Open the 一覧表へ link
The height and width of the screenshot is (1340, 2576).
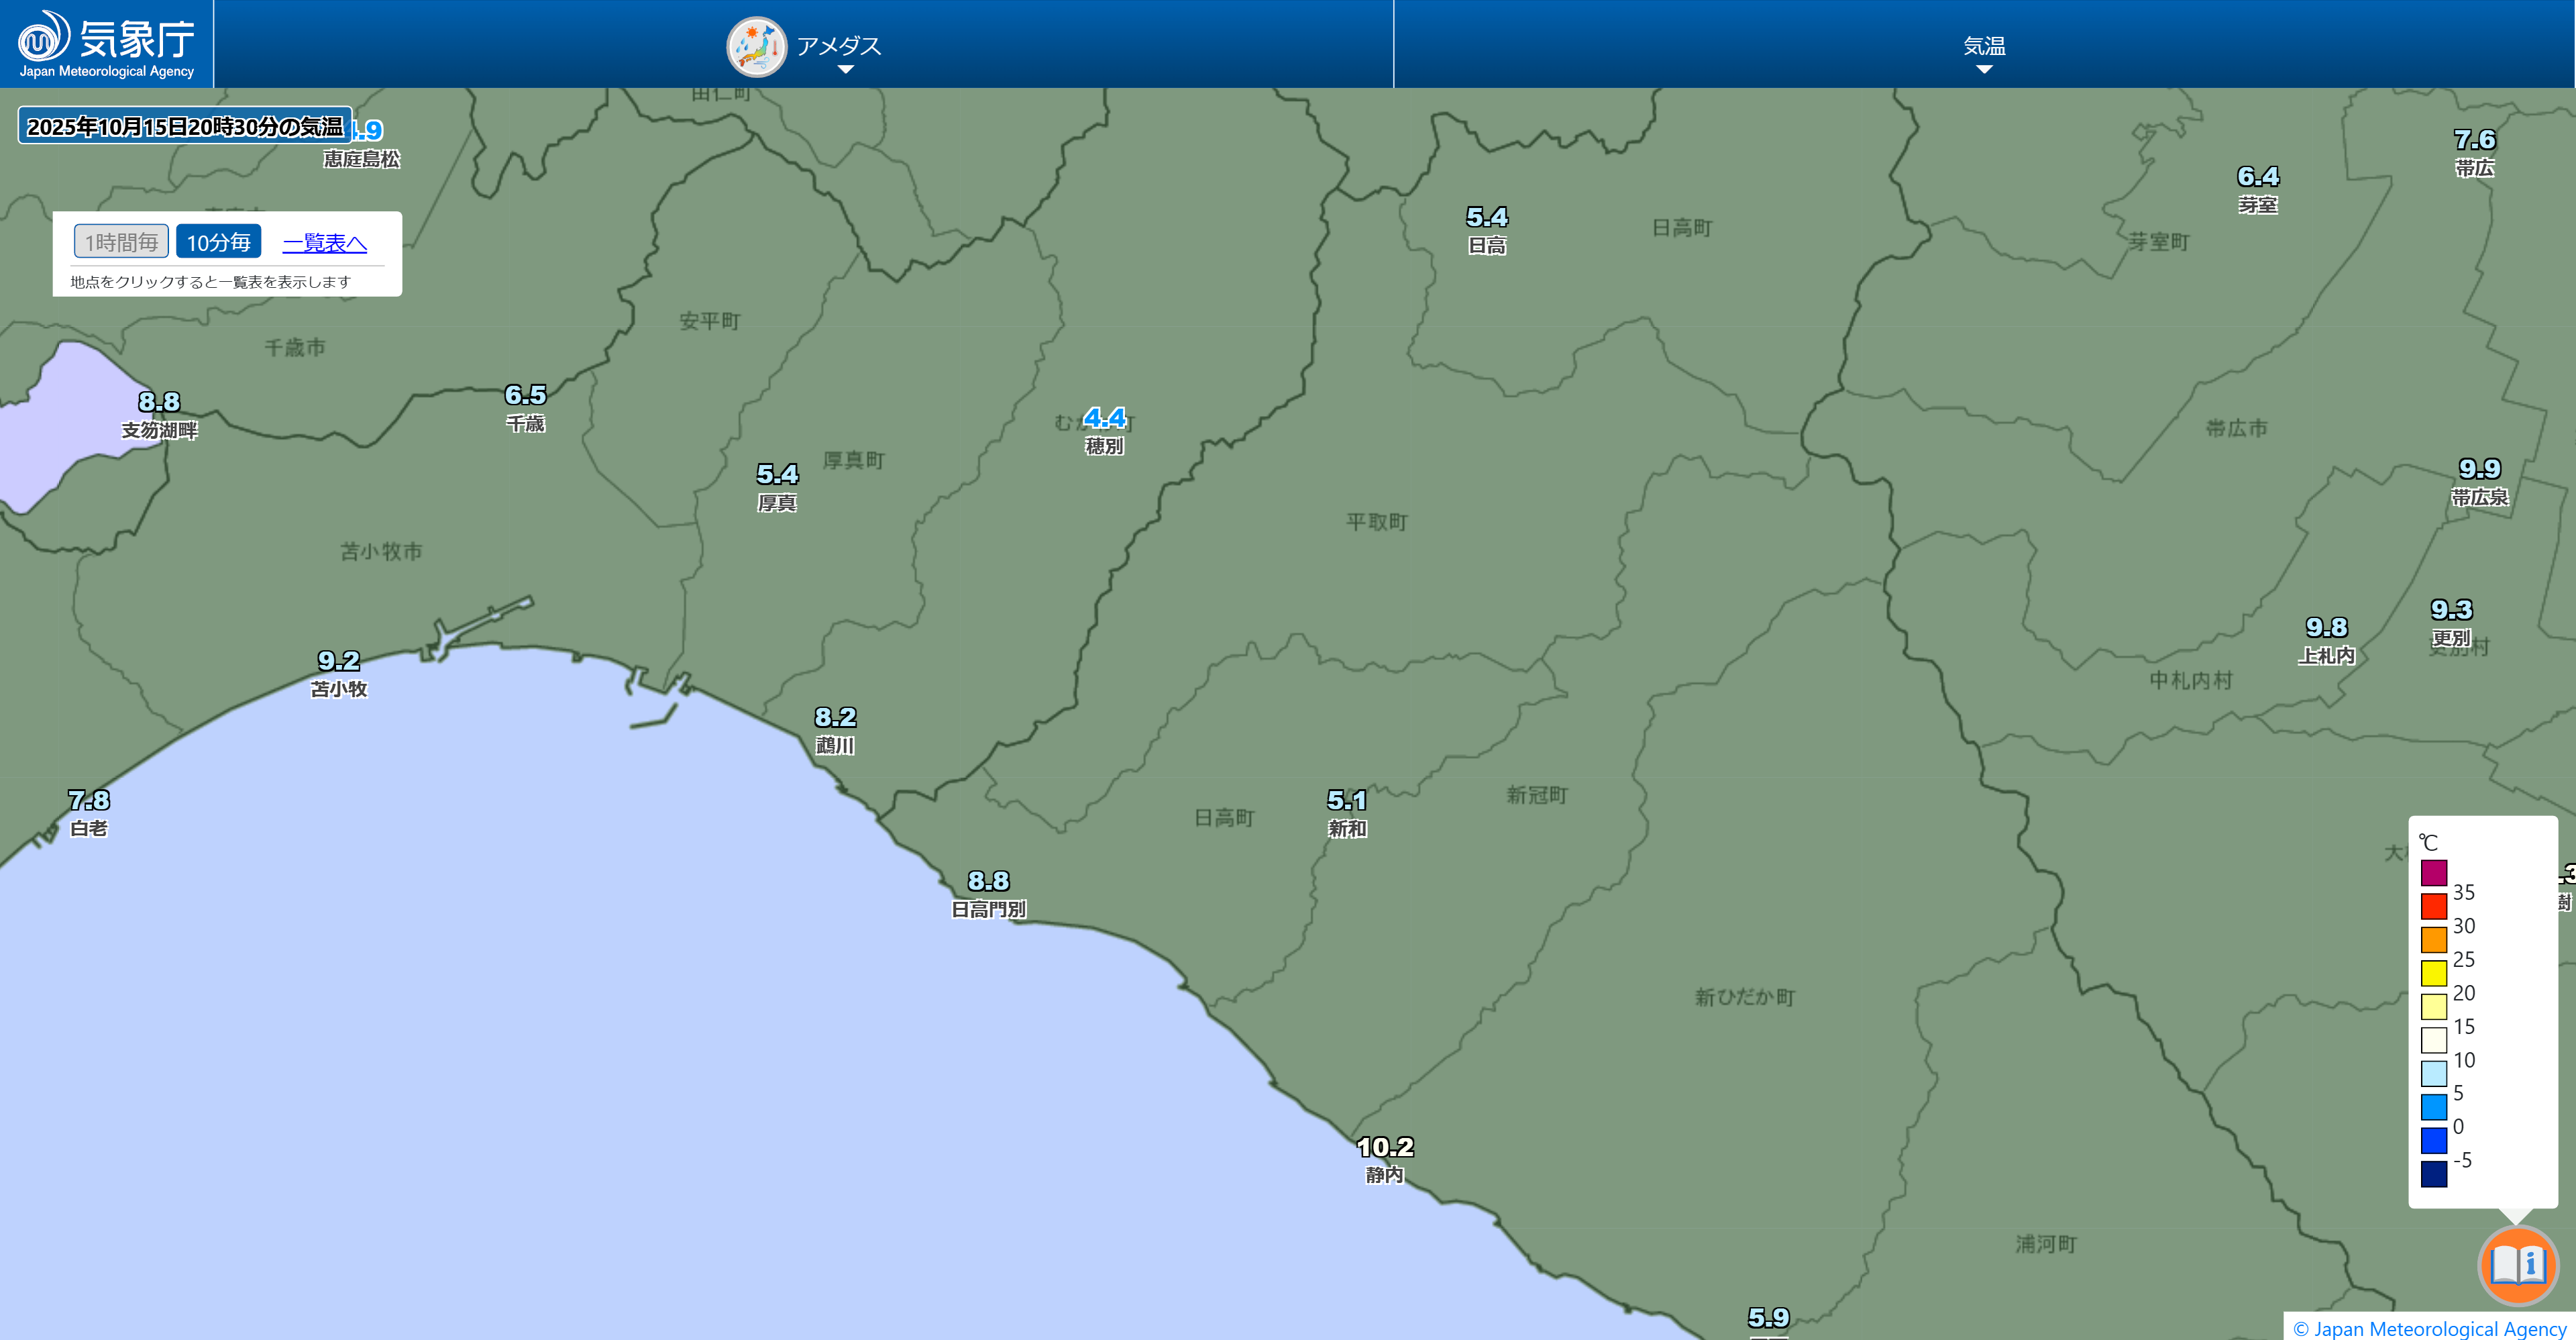click(324, 243)
